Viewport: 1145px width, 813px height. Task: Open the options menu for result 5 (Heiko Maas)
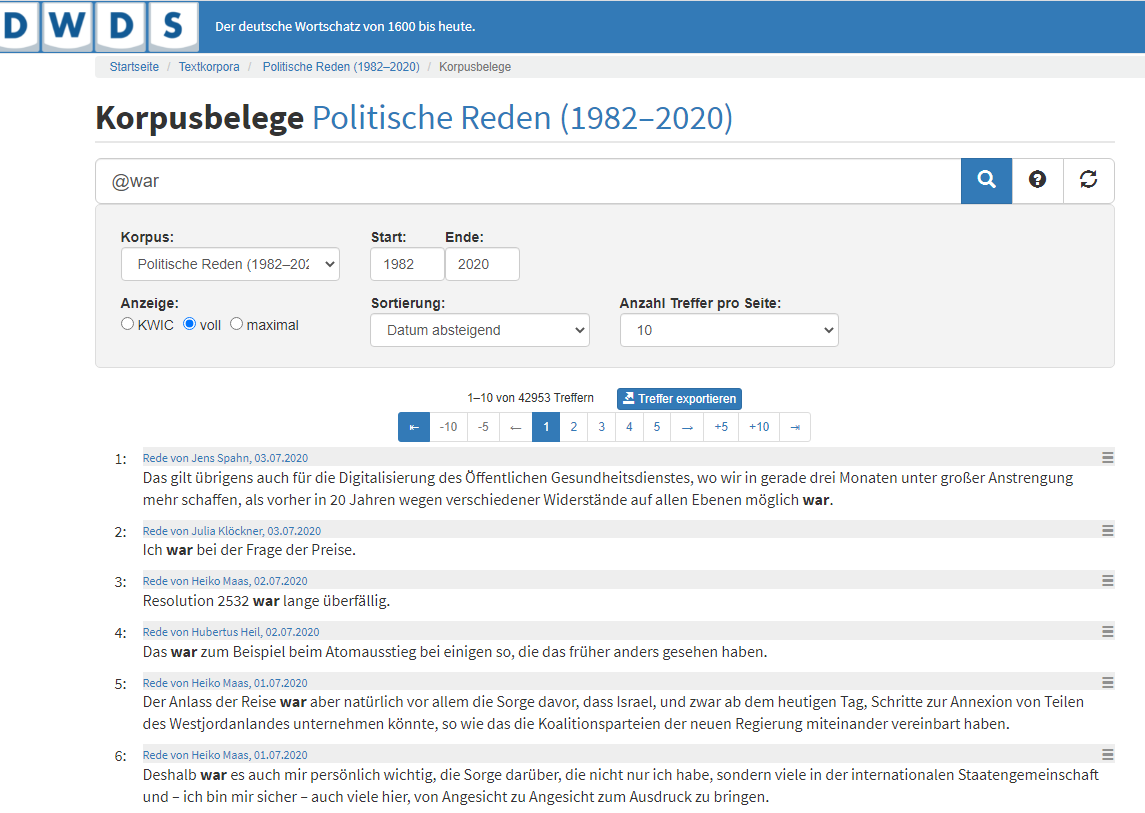(1107, 683)
